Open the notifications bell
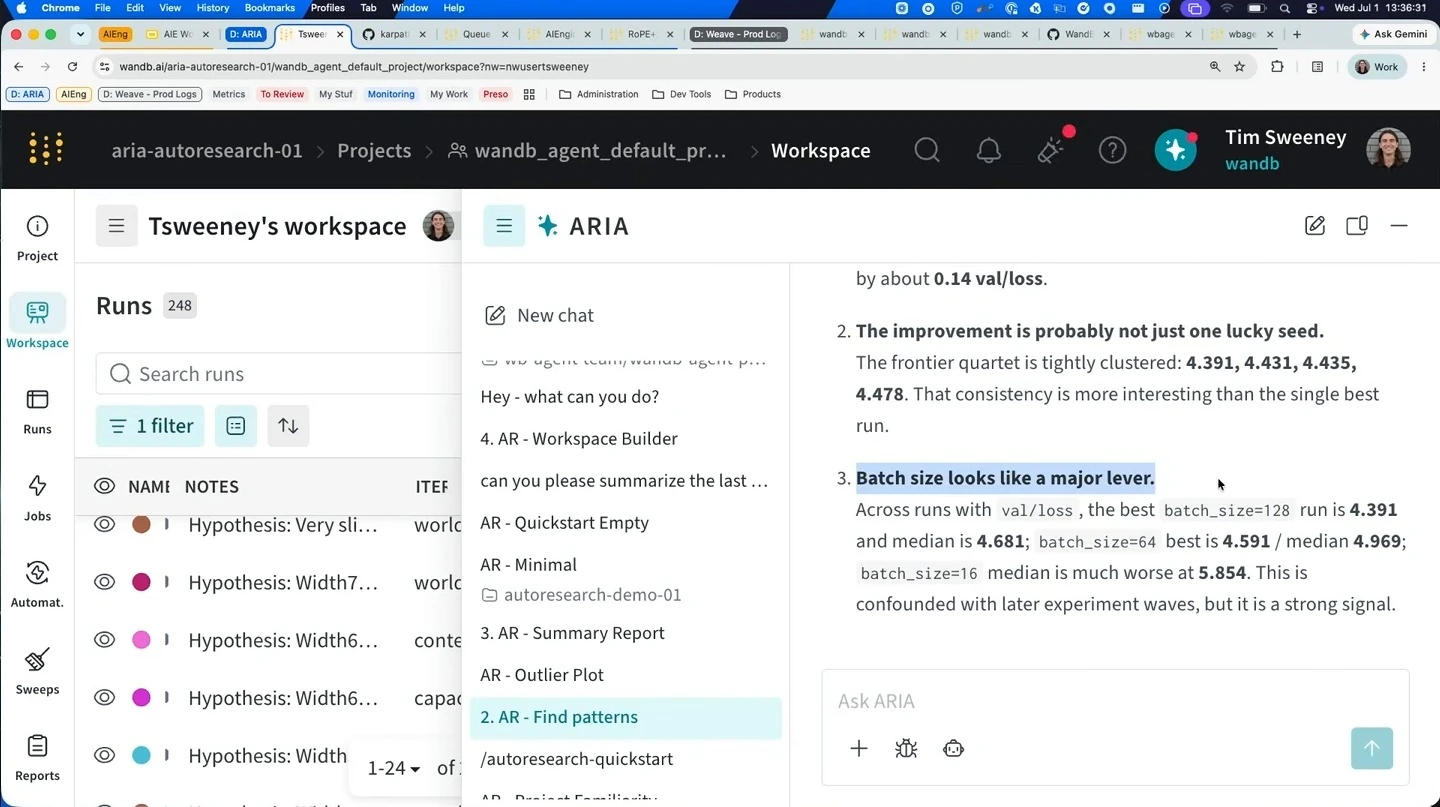The height and width of the screenshot is (807, 1440). pyautogui.click(x=989, y=150)
